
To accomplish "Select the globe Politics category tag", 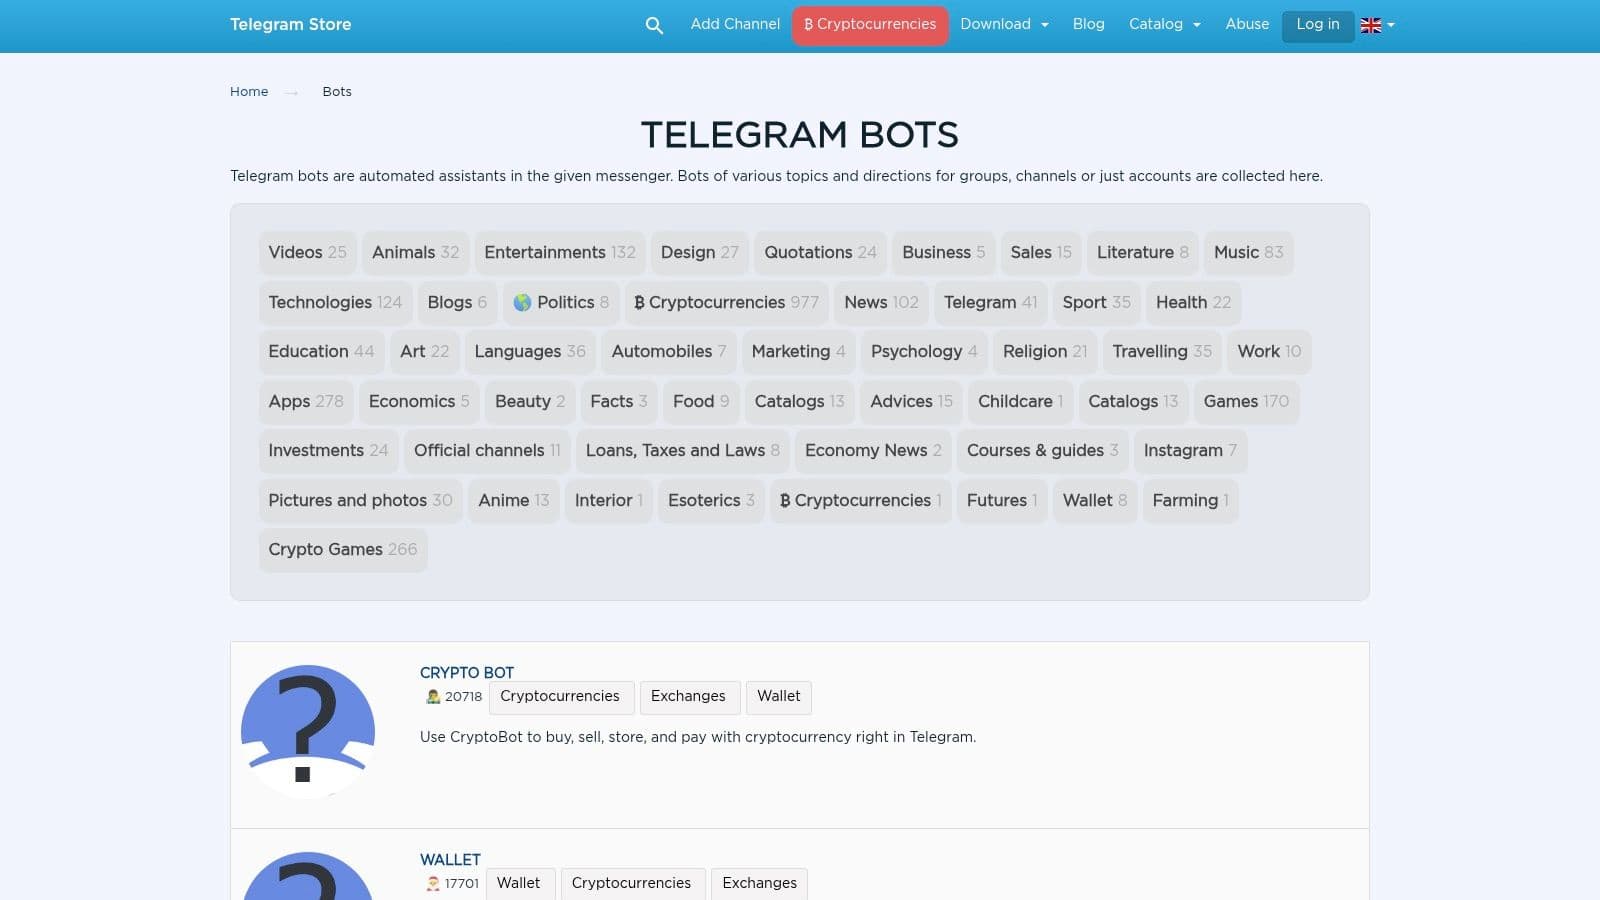I will pos(560,303).
